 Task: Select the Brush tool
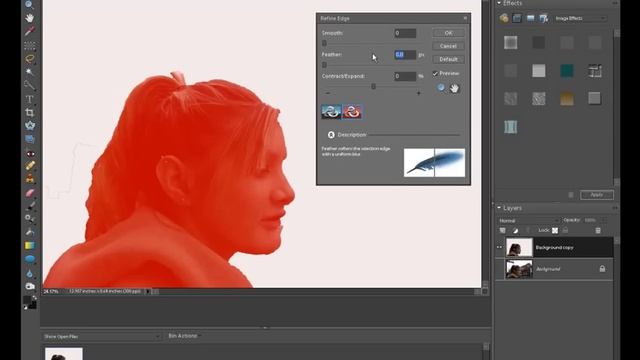pos(29,206)
